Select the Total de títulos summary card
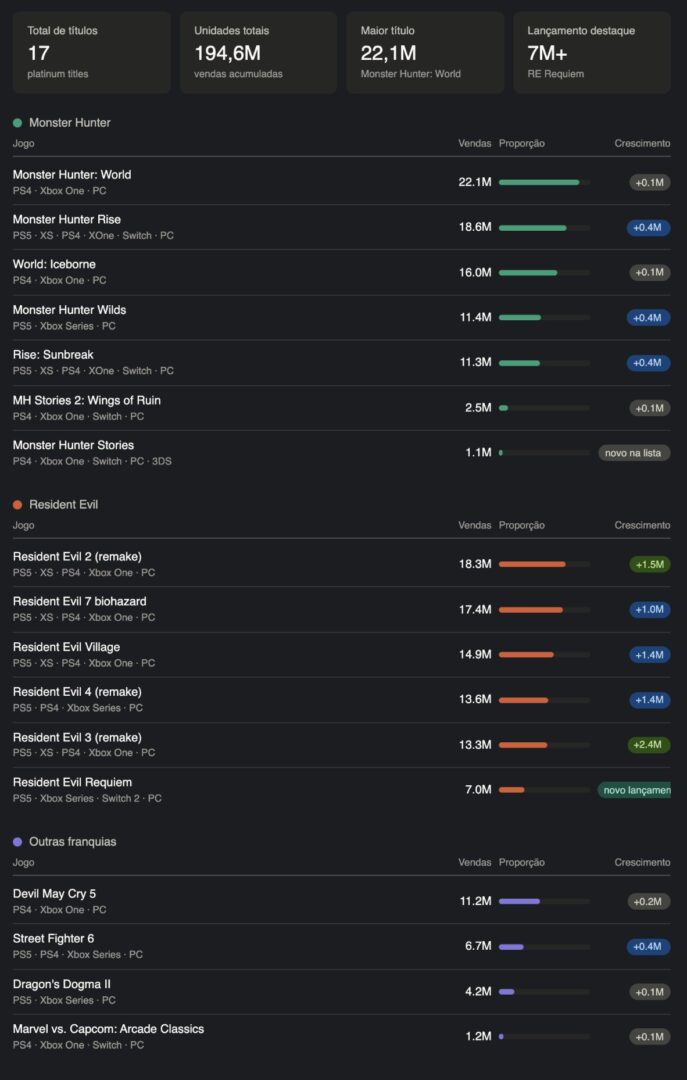The image size is (687, 1080). click(92, 52)
